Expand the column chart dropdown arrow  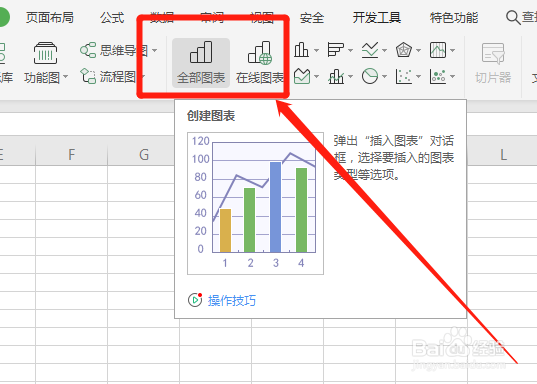(316, 50)
